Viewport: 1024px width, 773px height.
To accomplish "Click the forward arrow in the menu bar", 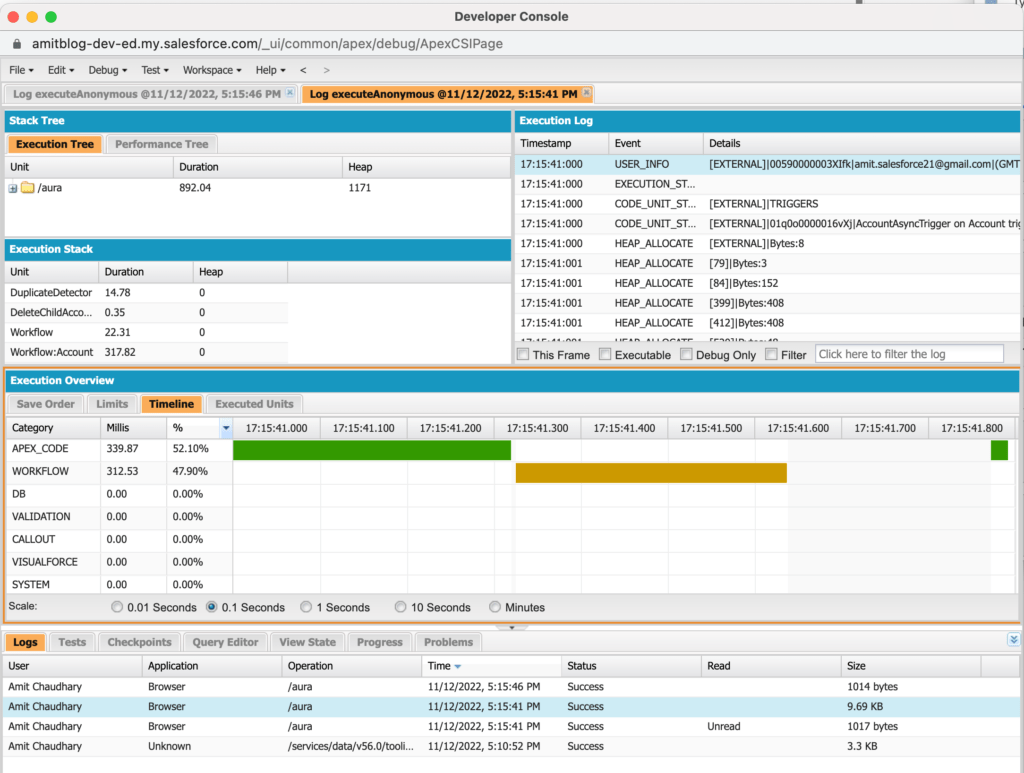I will click(326, 70).
